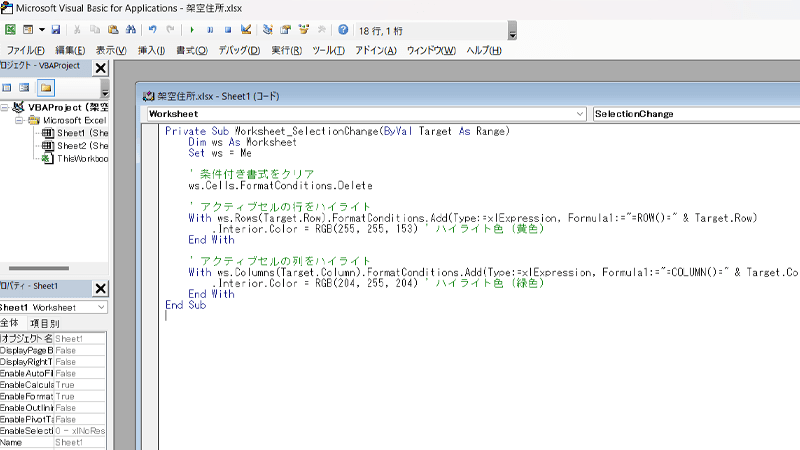The width and height of the screenshot is (800, 450).
Task: Run the macro with the green play icon
Action: pos(192,30)
